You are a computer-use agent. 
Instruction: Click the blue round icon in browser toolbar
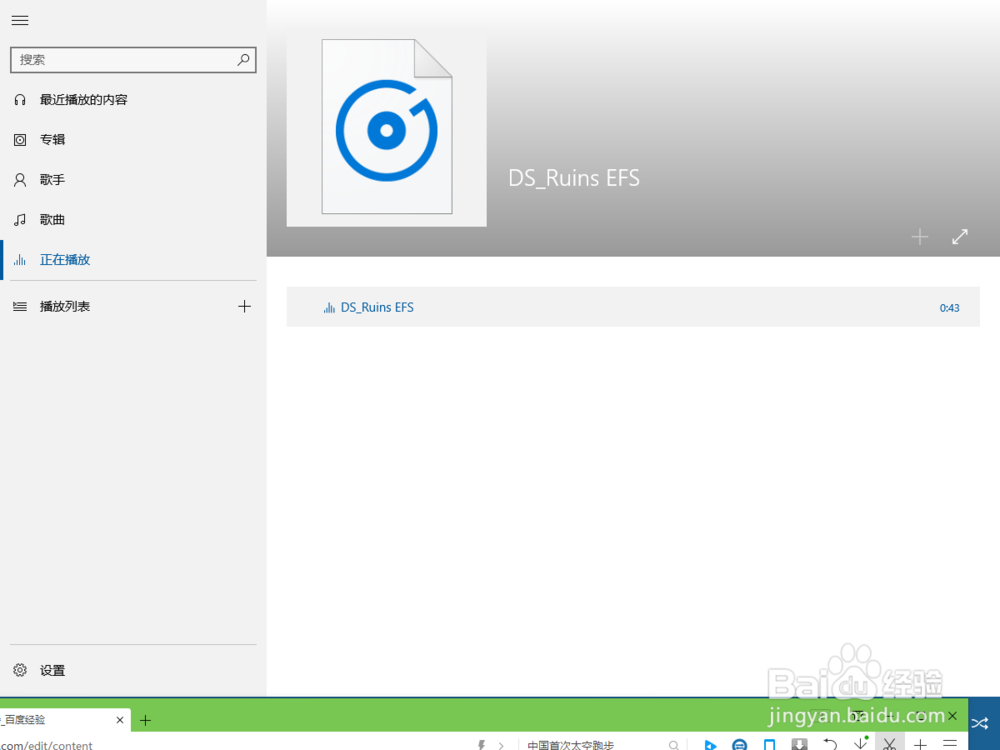[740, 744]
